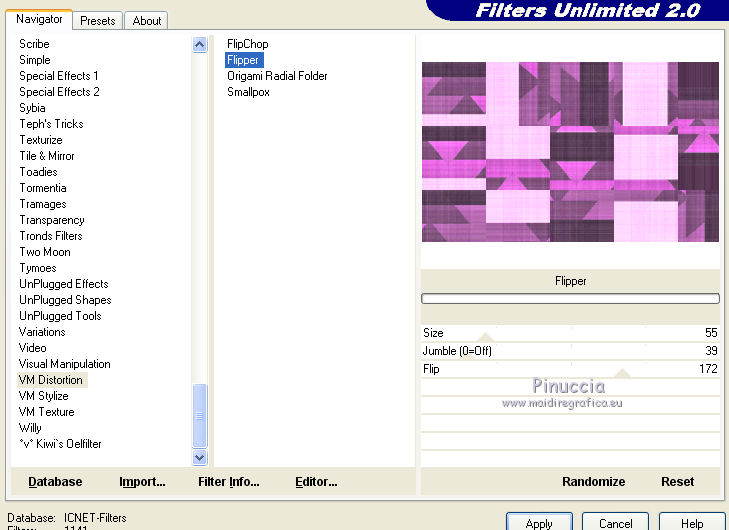This screenshot has width=729, height=530.
Task: Select the Flipper filter
Action: pyautogui.click(x=243, y=60)
